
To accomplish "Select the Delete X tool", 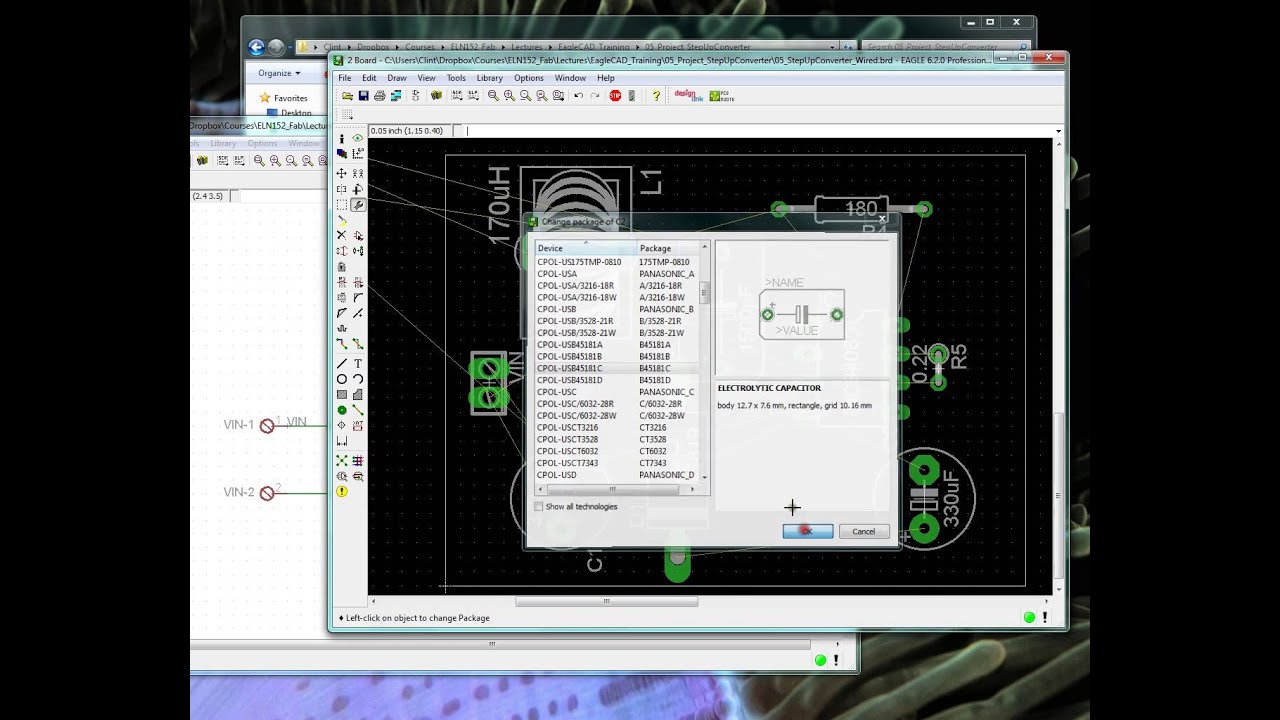I will (342, 235).
